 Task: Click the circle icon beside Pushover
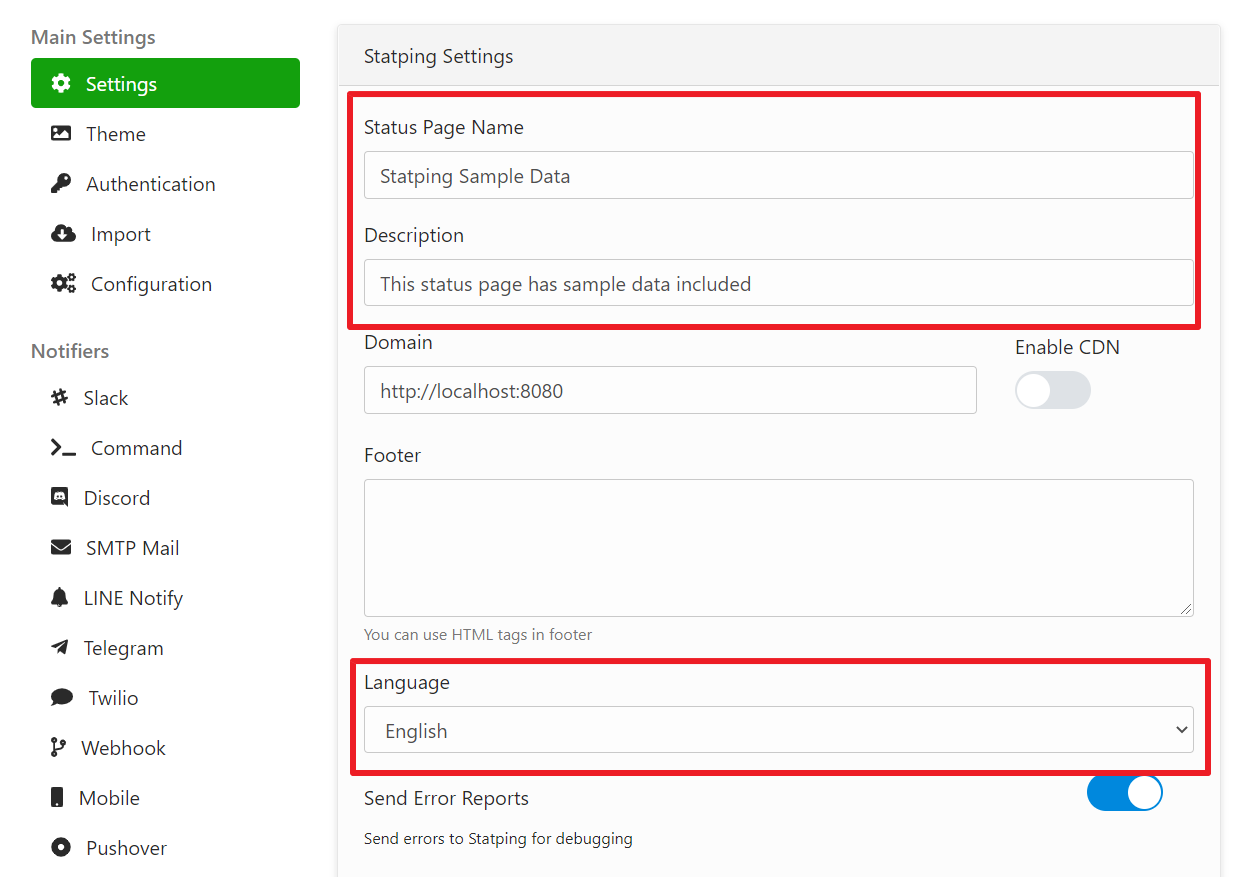click(61, 847)
